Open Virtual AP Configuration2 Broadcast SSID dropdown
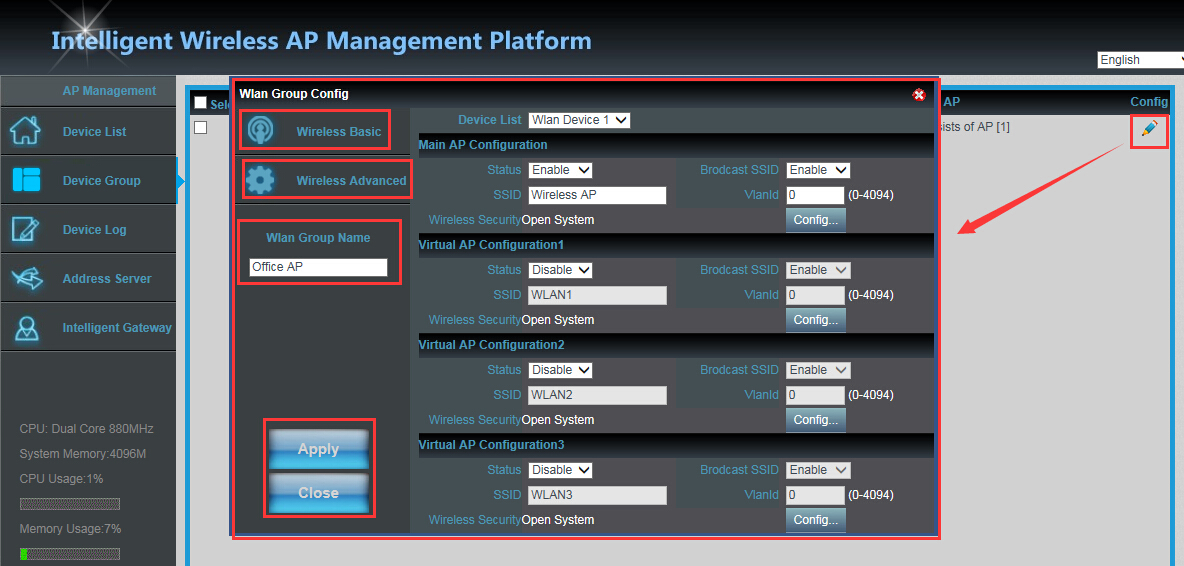Image resolution: width=1184 pixels, height=566 pixels. click(x=819, y=370)
